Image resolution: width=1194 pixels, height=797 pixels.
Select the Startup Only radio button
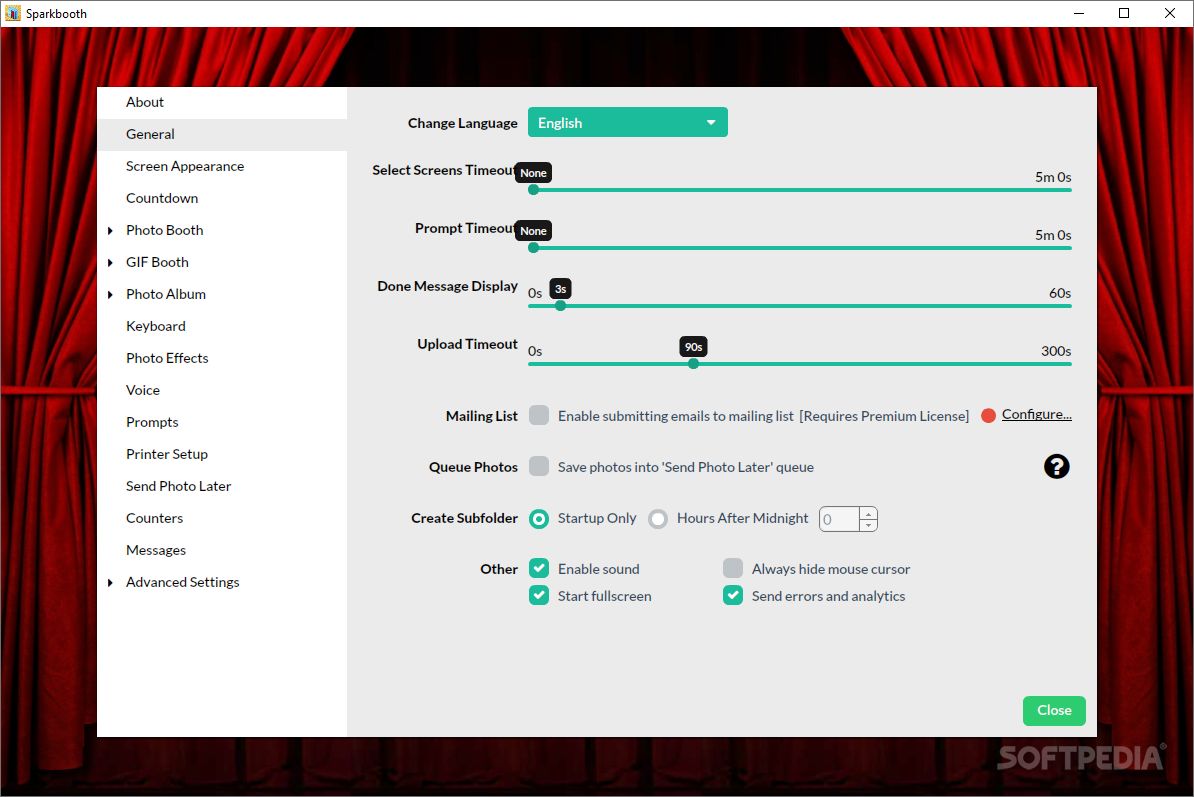(539, 518)
